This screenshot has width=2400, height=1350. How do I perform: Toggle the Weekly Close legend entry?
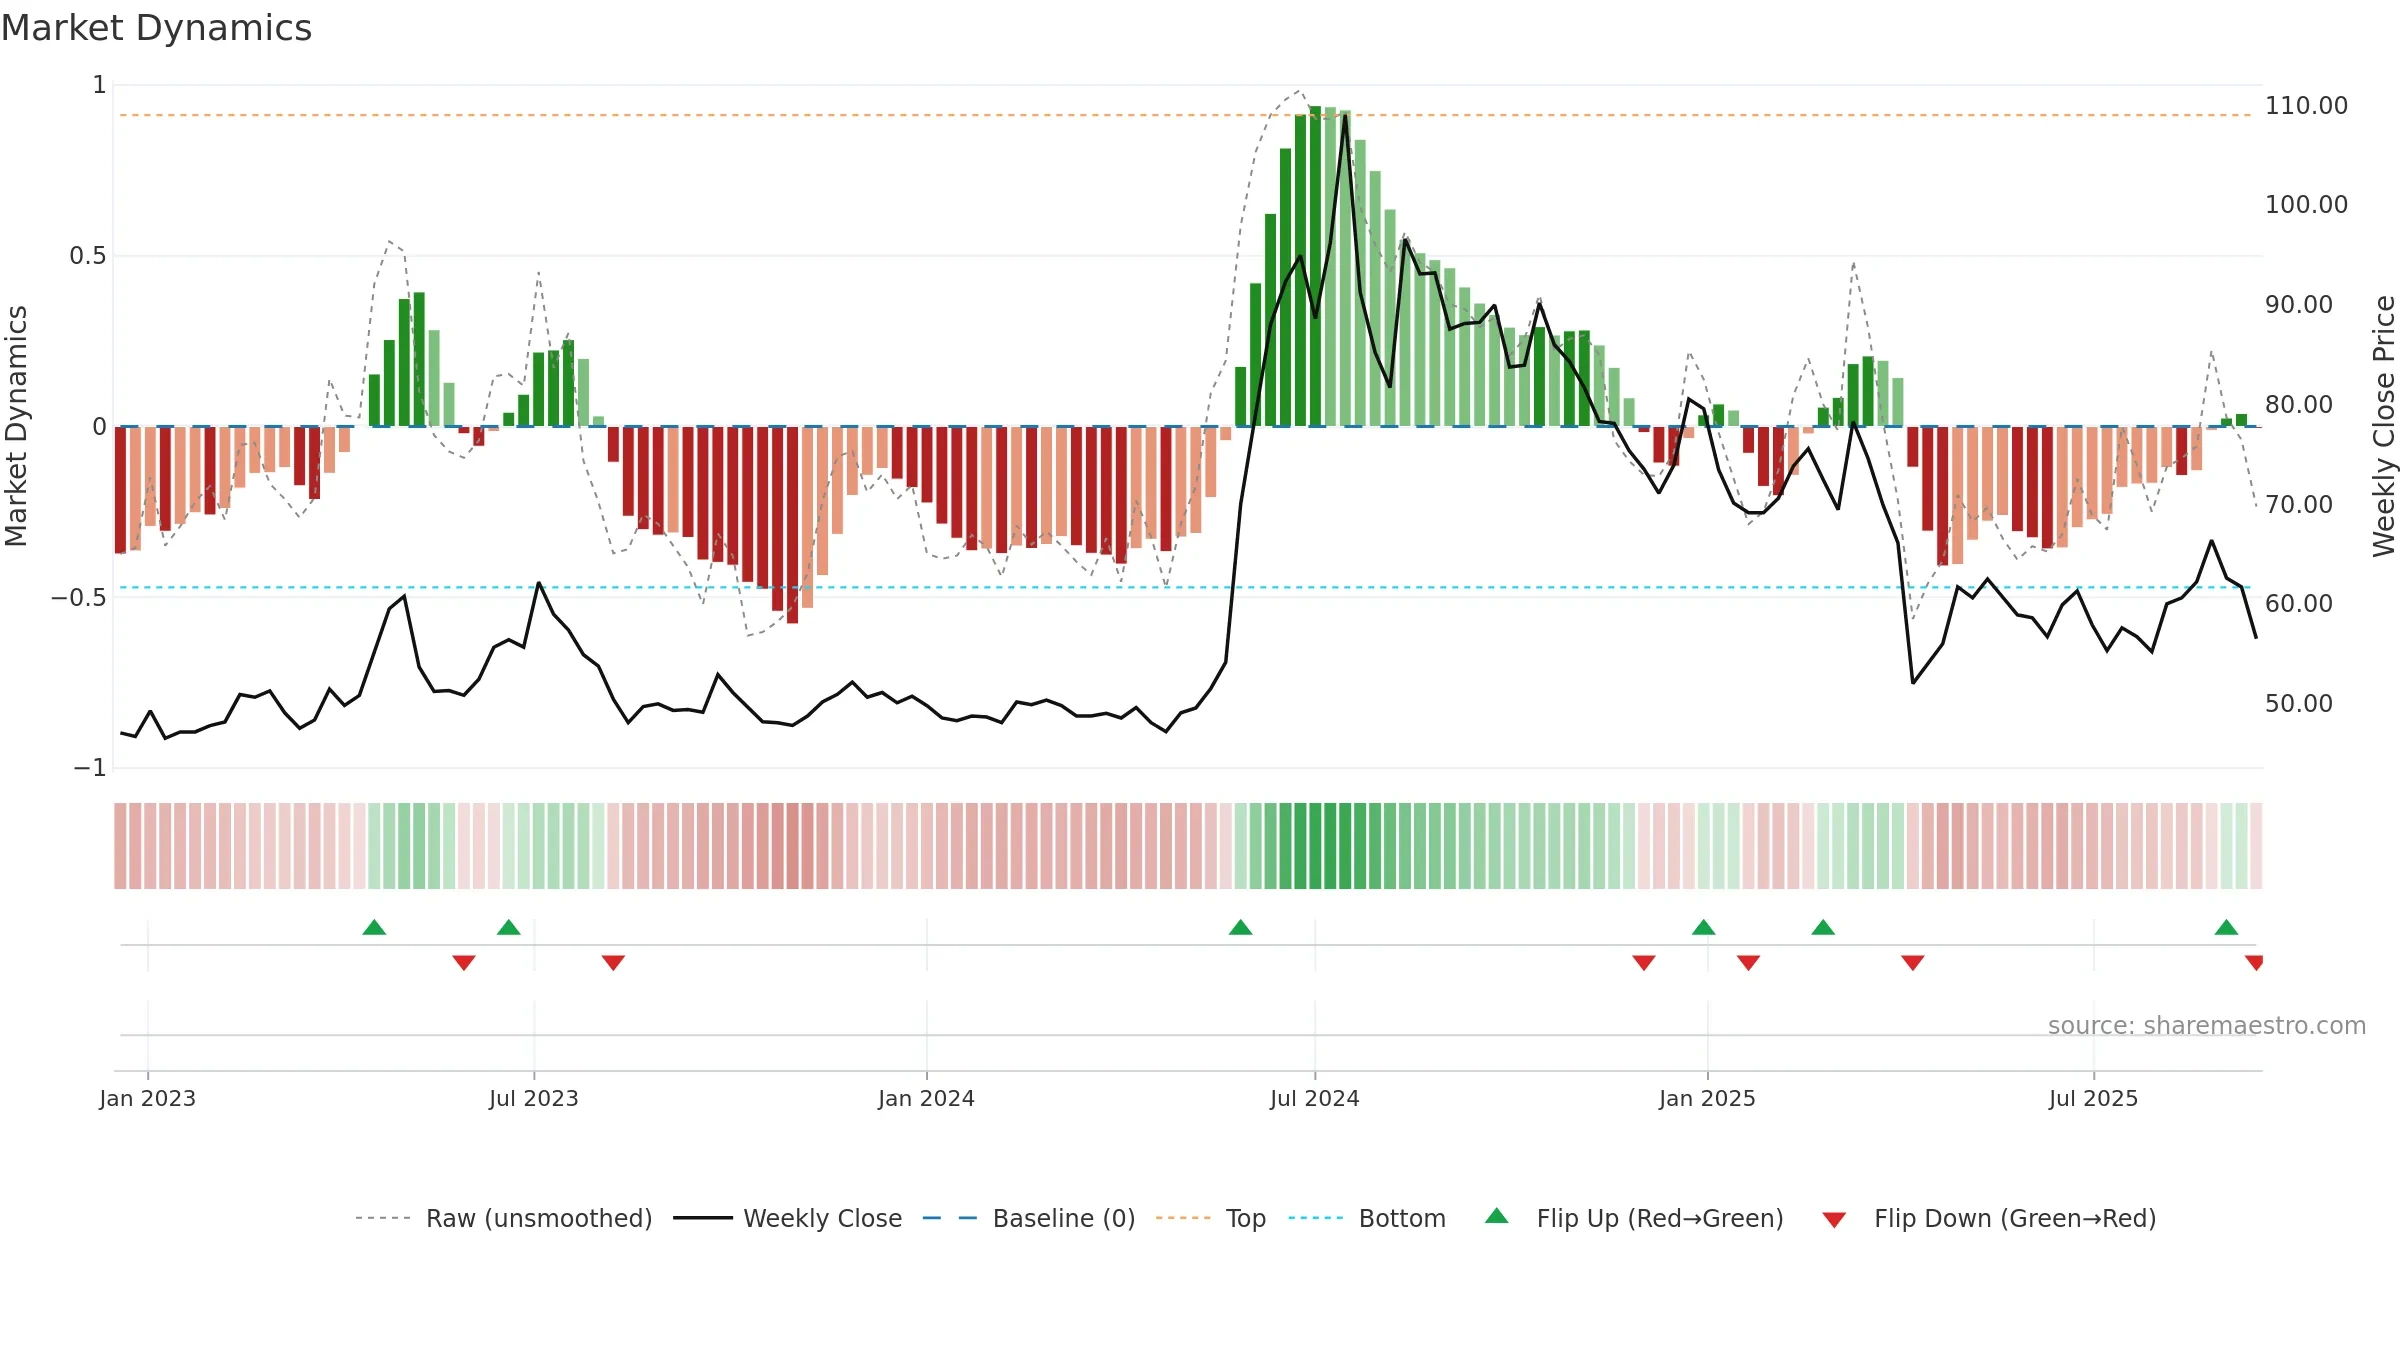tap(787, 1218)
